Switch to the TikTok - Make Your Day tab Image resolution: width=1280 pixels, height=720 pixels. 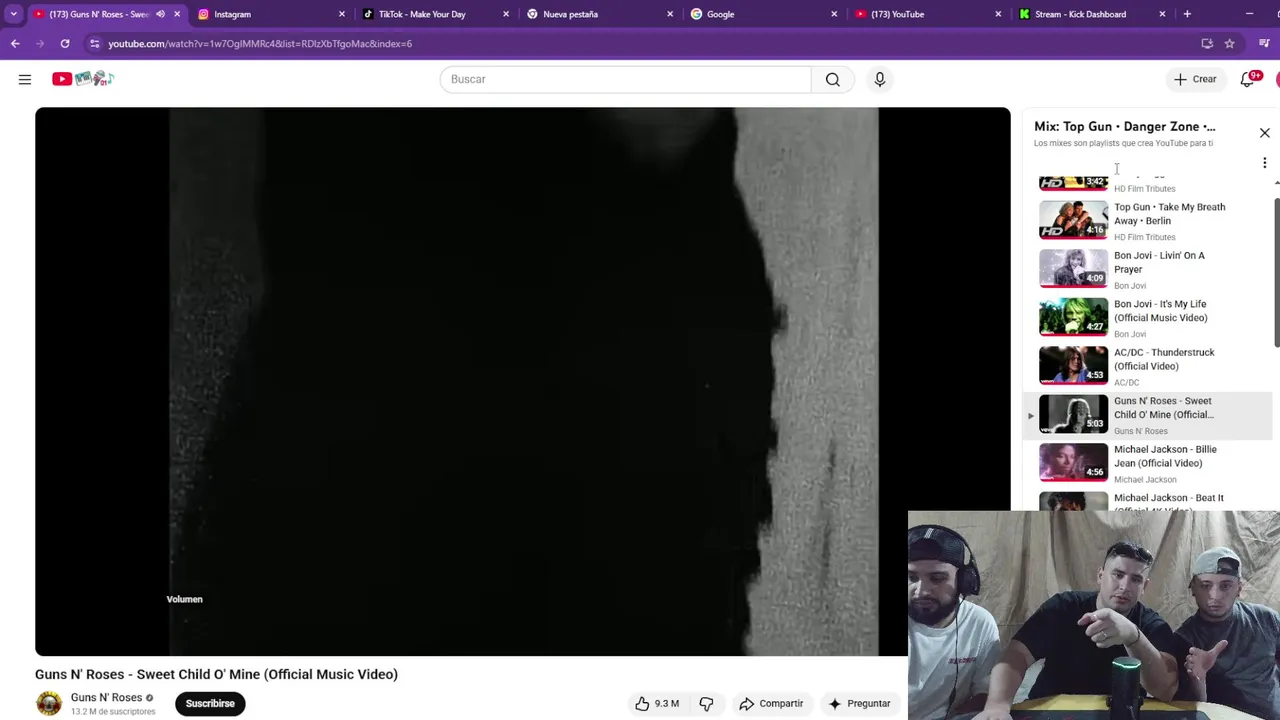(435, 14)
